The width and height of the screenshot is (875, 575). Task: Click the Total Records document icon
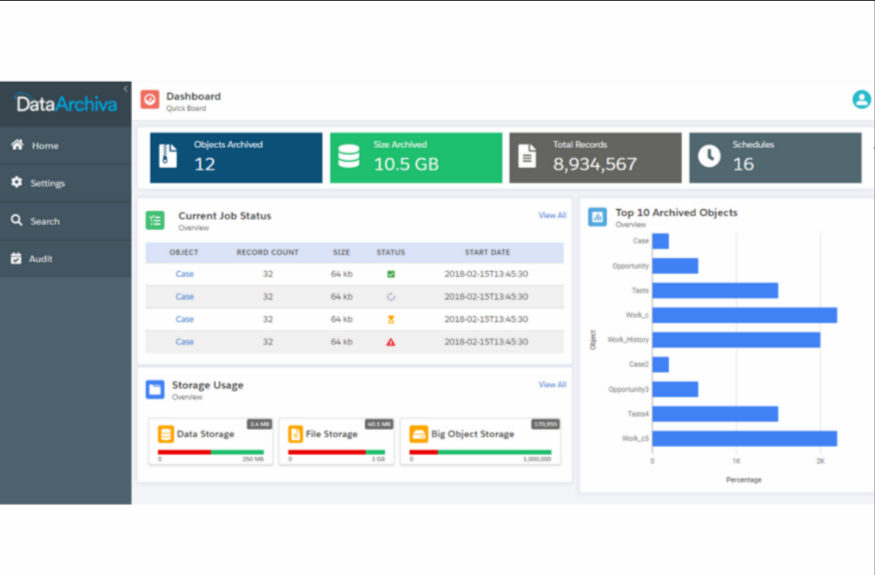[527, 156]
